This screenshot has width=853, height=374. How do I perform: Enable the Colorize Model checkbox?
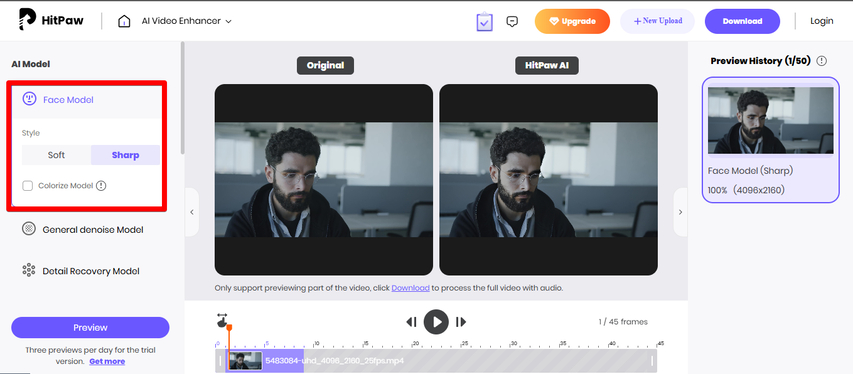(x=27, y=186)
